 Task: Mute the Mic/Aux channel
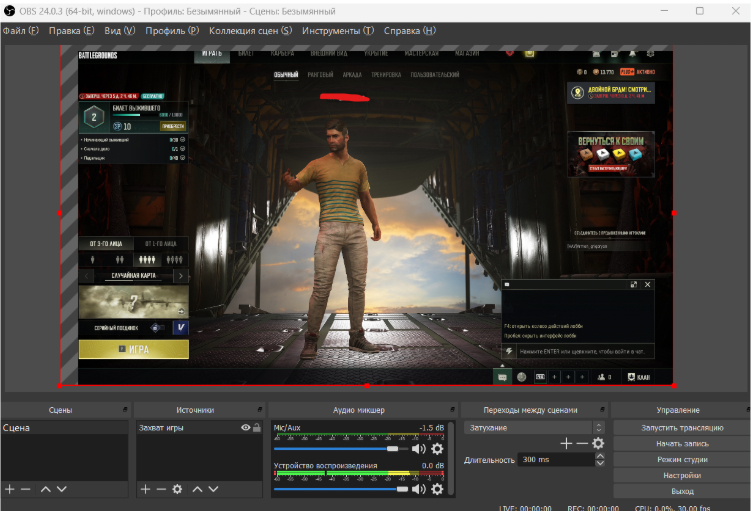[x=419, y=449]
